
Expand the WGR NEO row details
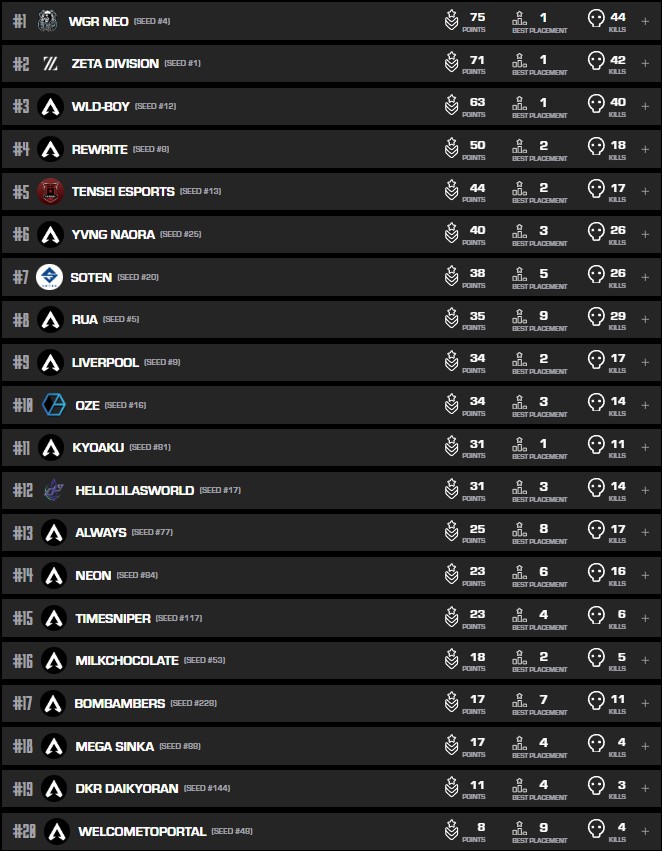645,21
